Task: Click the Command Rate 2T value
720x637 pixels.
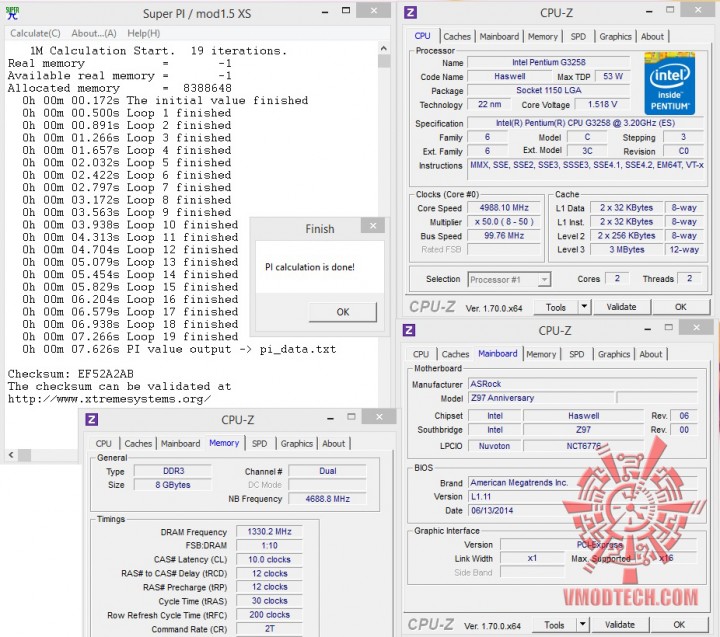Action: [x=270, y=629]
